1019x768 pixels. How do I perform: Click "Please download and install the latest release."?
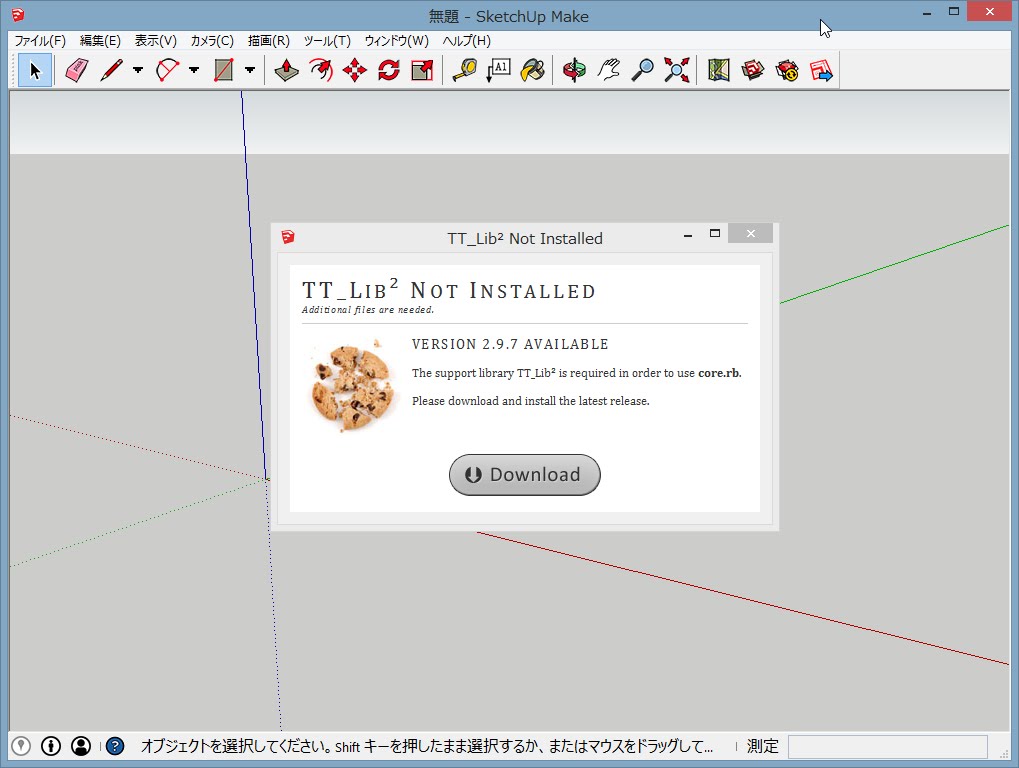(x=531, y=401)
